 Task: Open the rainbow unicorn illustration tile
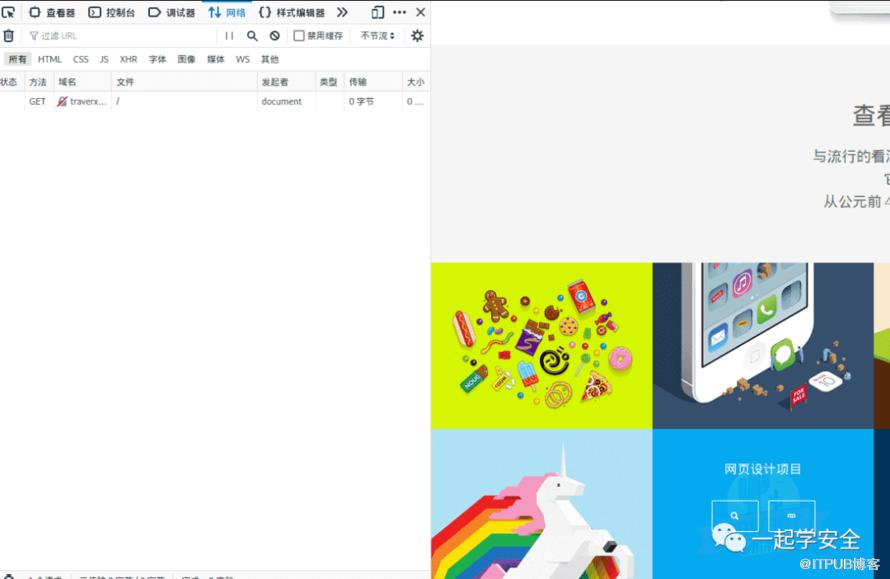click(x=541, y=504)
